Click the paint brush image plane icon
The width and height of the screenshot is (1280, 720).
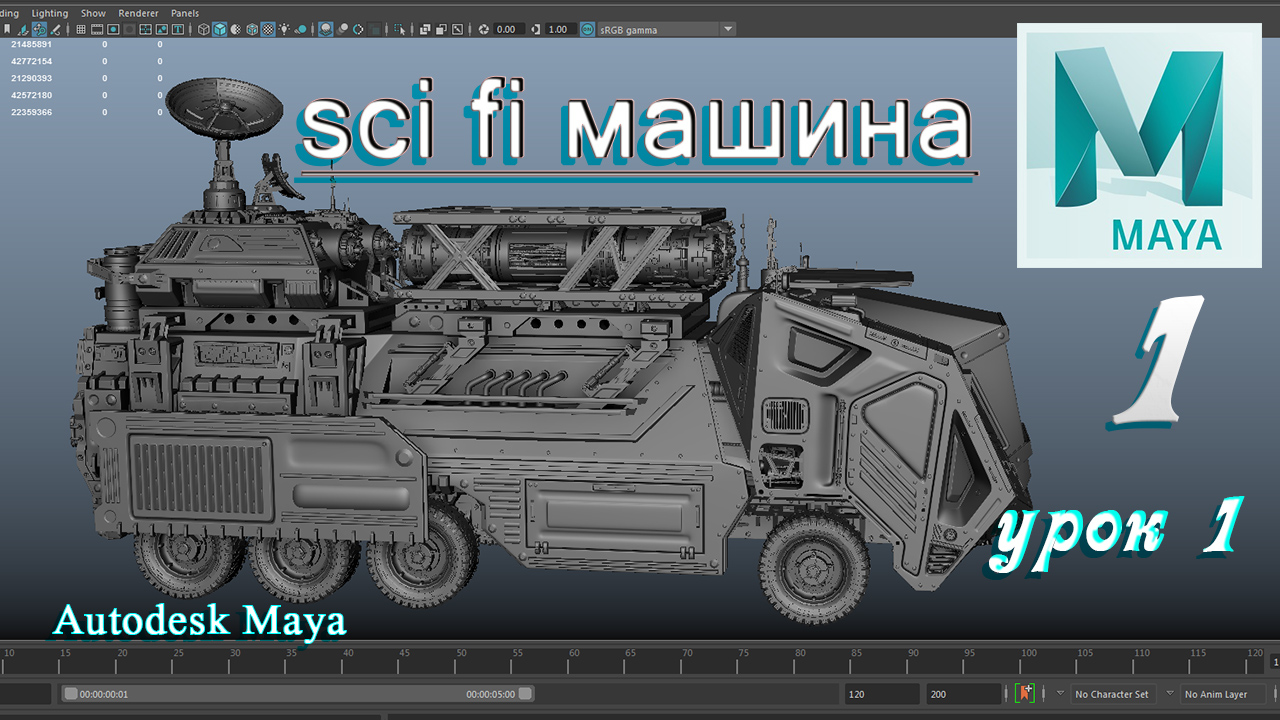coord(56,29)
